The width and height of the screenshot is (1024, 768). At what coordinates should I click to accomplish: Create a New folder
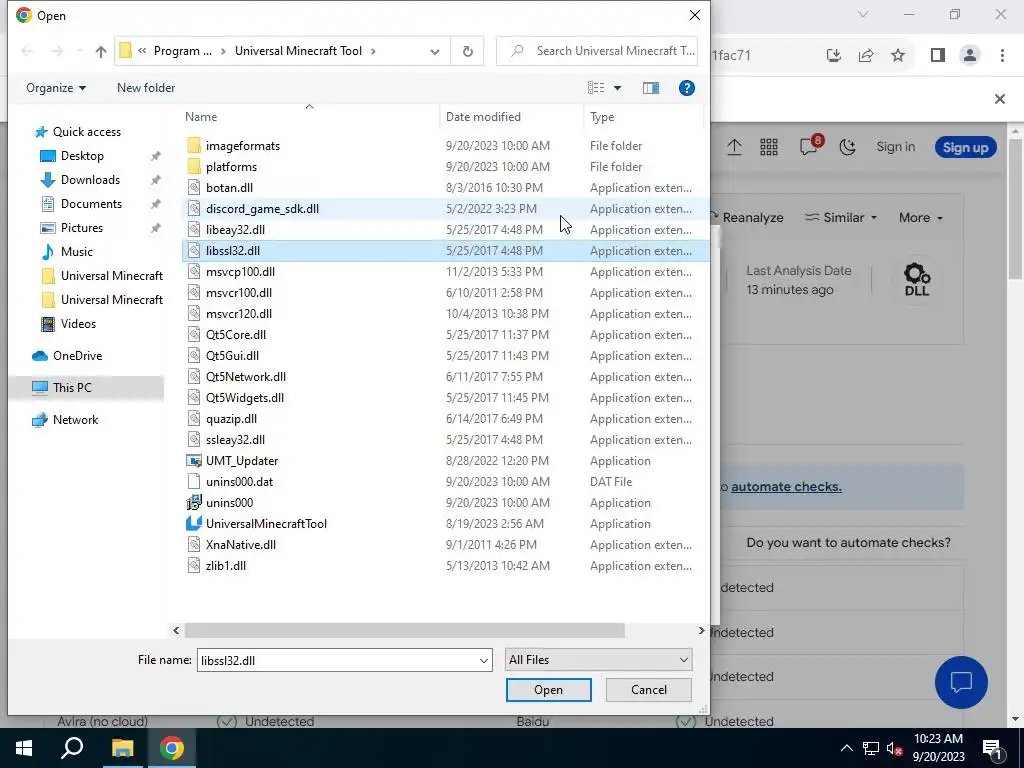[146, 88]
